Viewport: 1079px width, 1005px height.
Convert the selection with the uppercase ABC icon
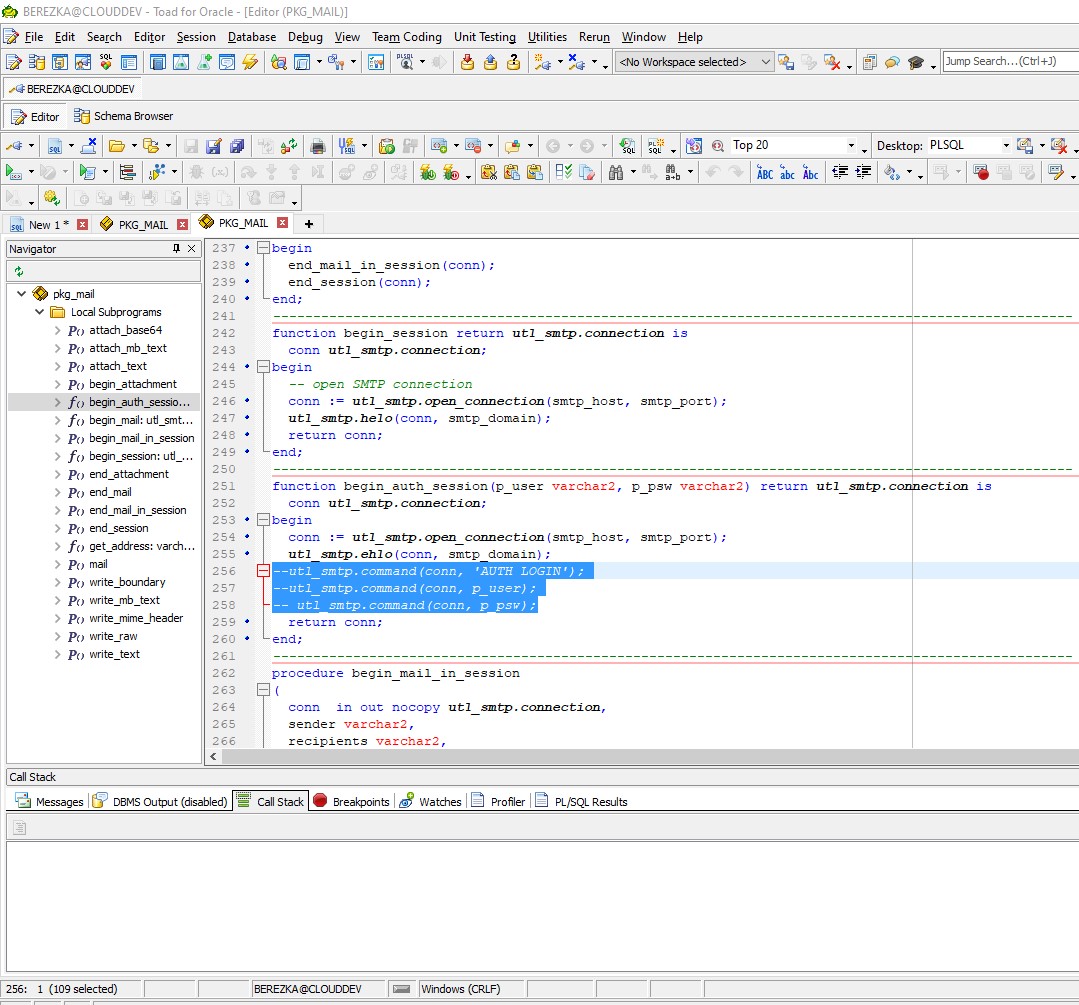[x=765, y=172]
